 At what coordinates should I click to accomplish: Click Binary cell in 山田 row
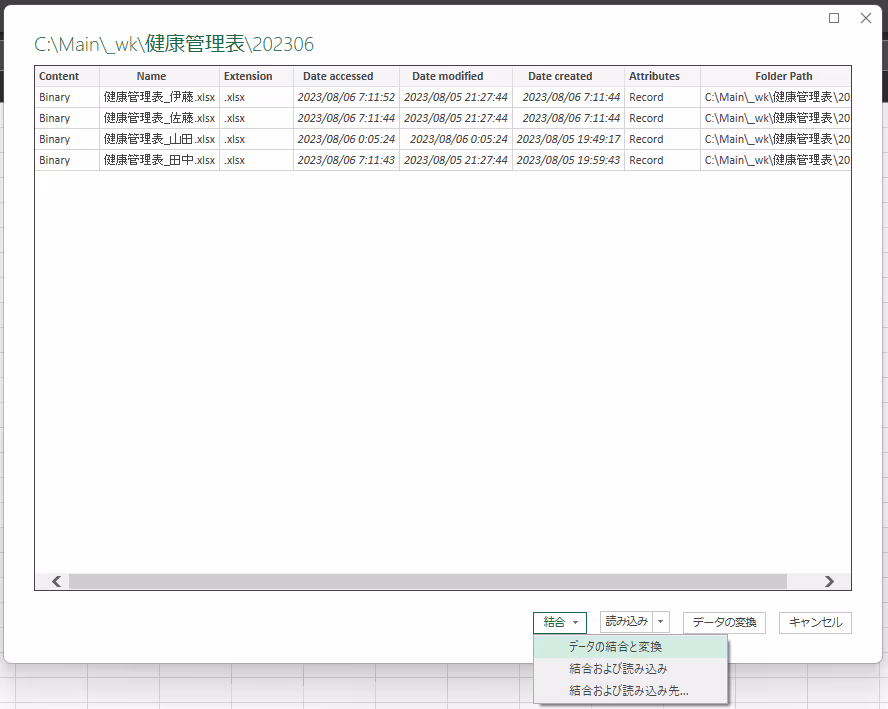click(67, 139)
